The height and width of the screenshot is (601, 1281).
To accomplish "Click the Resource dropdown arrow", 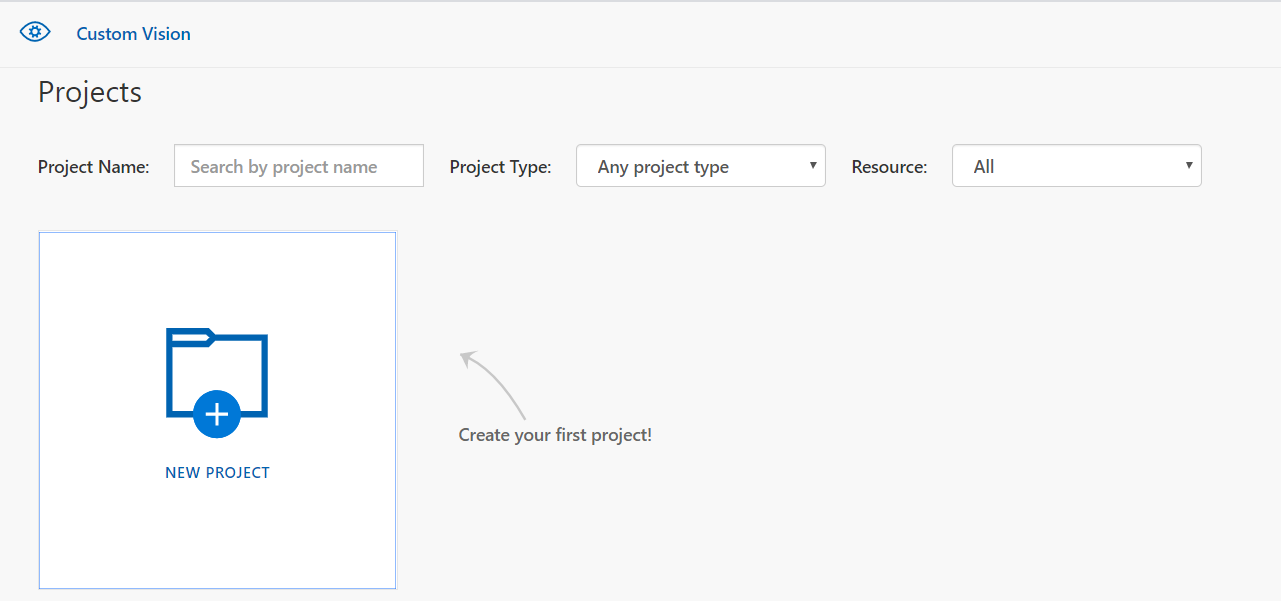I will coord(1189,165).
